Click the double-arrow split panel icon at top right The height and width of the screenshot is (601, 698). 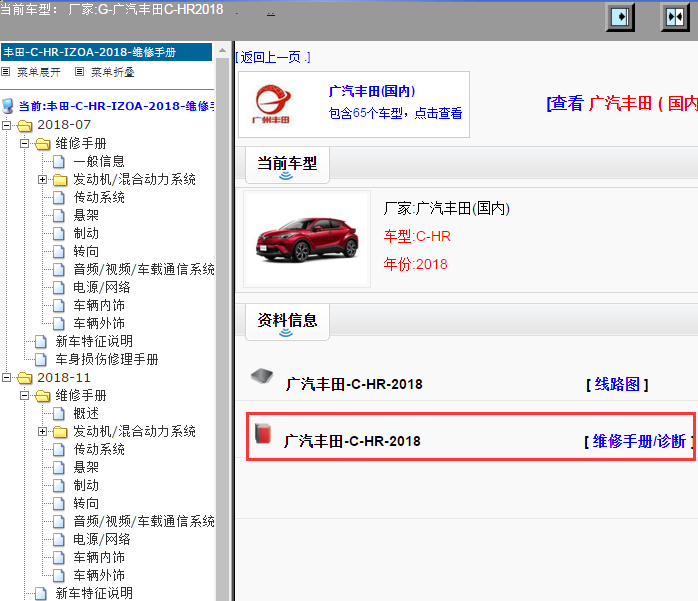click(675, 17)
